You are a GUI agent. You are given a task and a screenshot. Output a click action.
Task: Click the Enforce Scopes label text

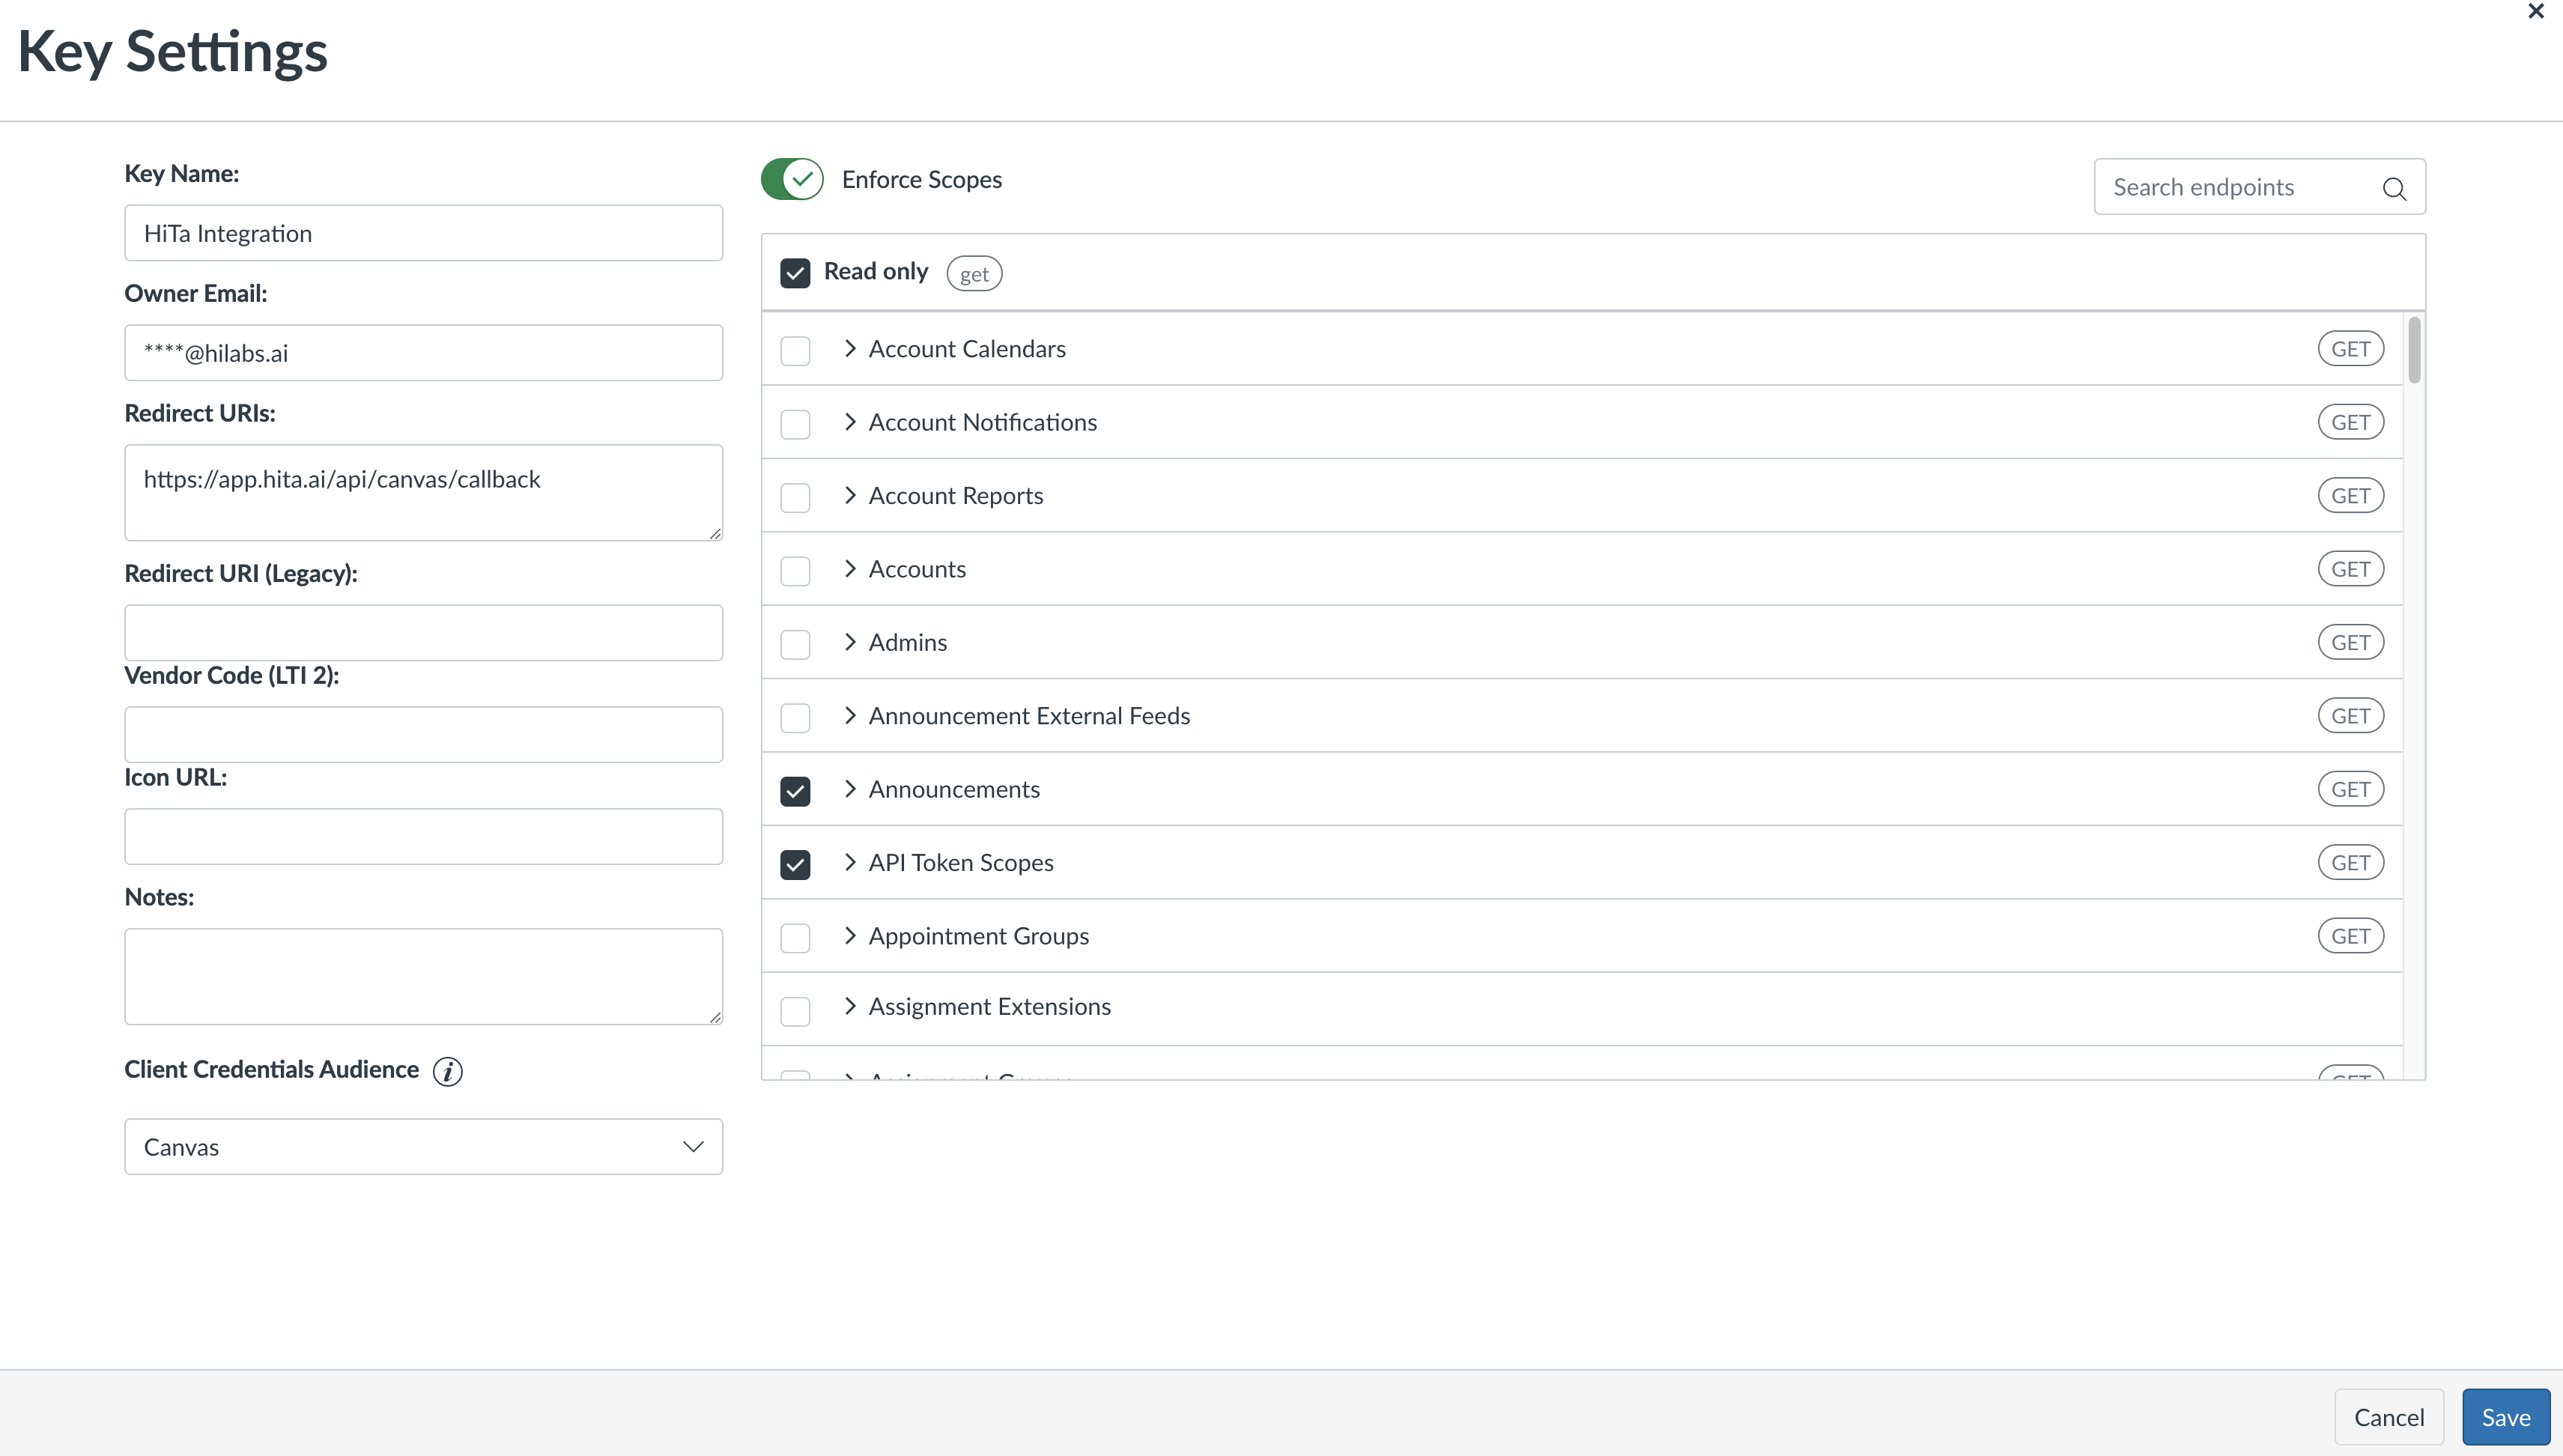point(921,179)
